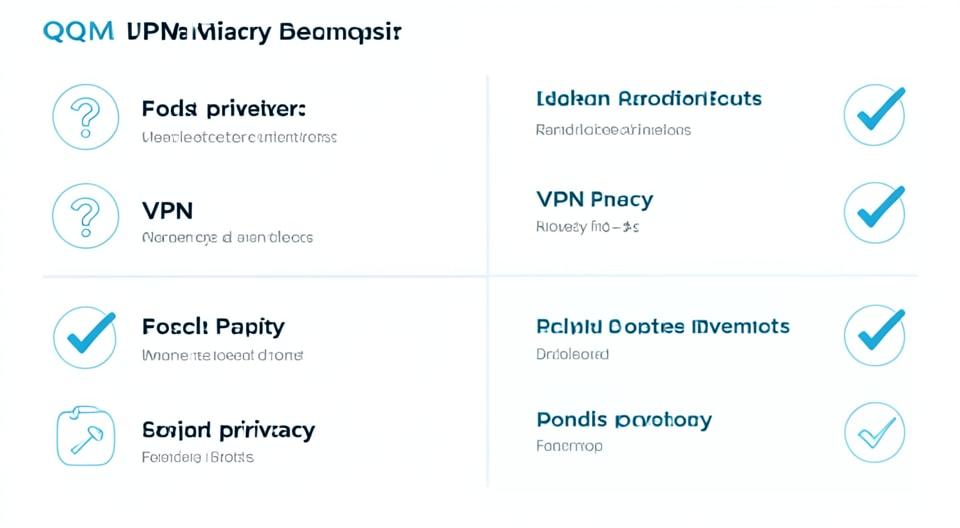Toggle the checkmark next to VPN Pnacy

pyautogui.click(x=875, y=213)
